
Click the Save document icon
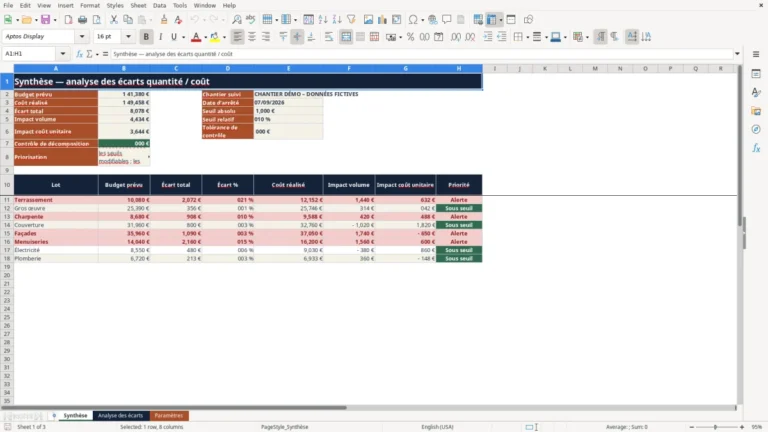(46, 20)
